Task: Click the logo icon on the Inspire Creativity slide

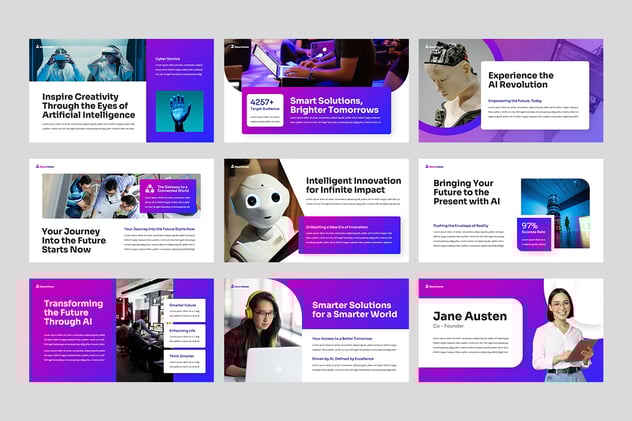Action: click(37, 46)
